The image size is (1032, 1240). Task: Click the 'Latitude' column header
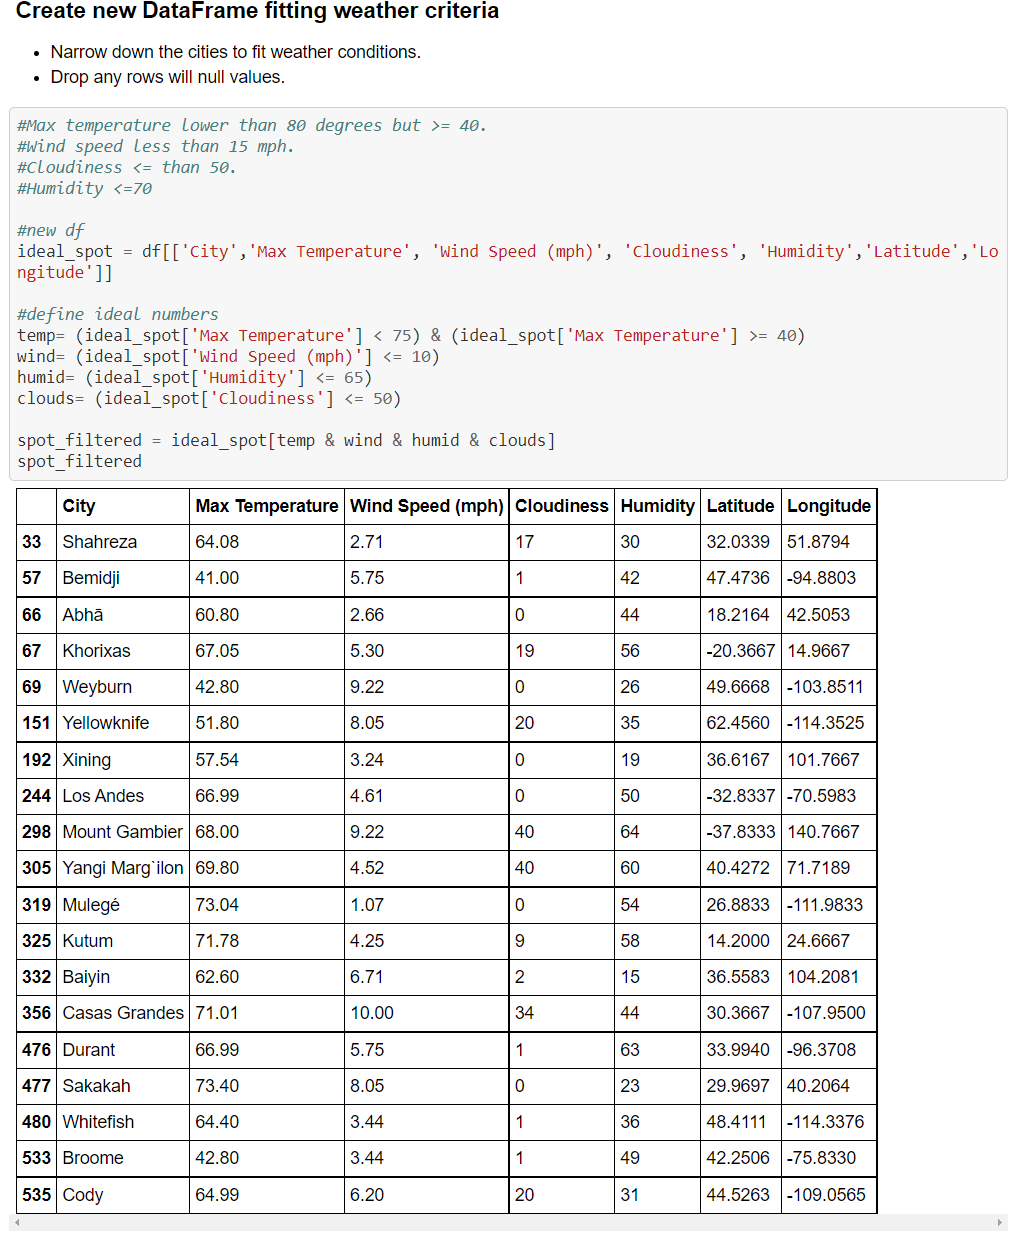(740, 506)
